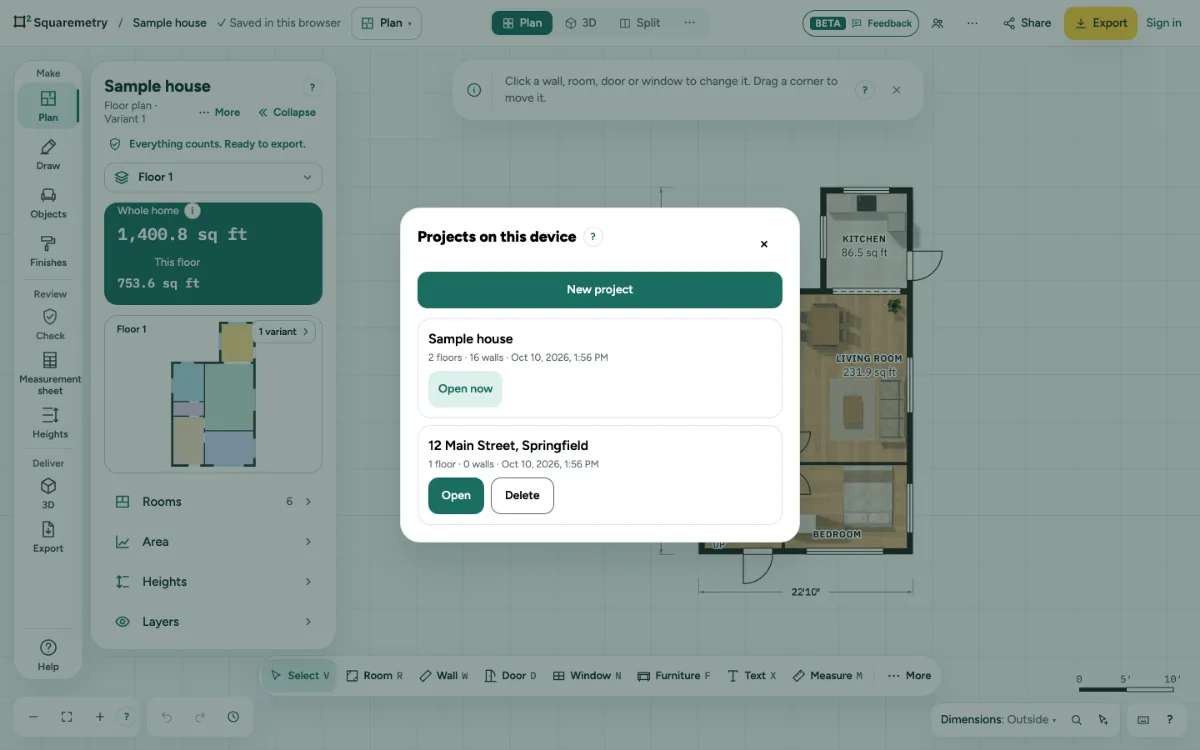Expand the Heights section in panel
1200x750 pixels.
point(213,582)
